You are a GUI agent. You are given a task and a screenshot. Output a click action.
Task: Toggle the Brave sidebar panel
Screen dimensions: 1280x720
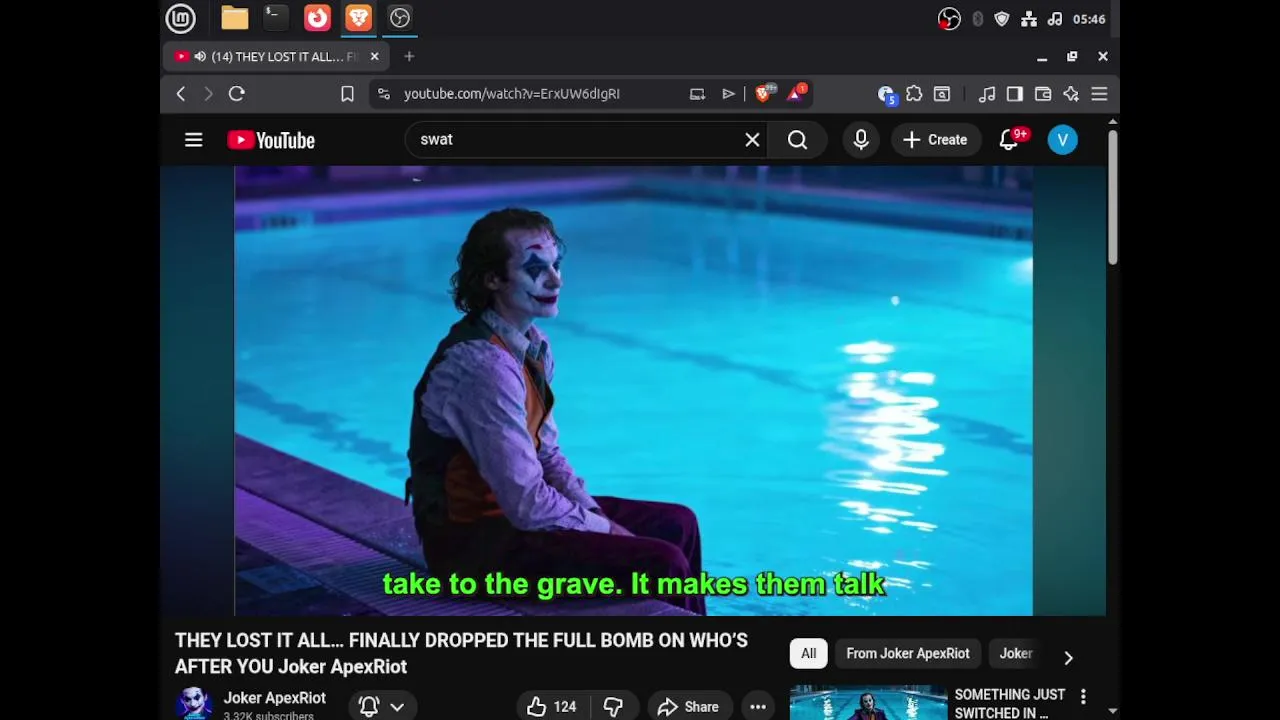(1015, 94)
